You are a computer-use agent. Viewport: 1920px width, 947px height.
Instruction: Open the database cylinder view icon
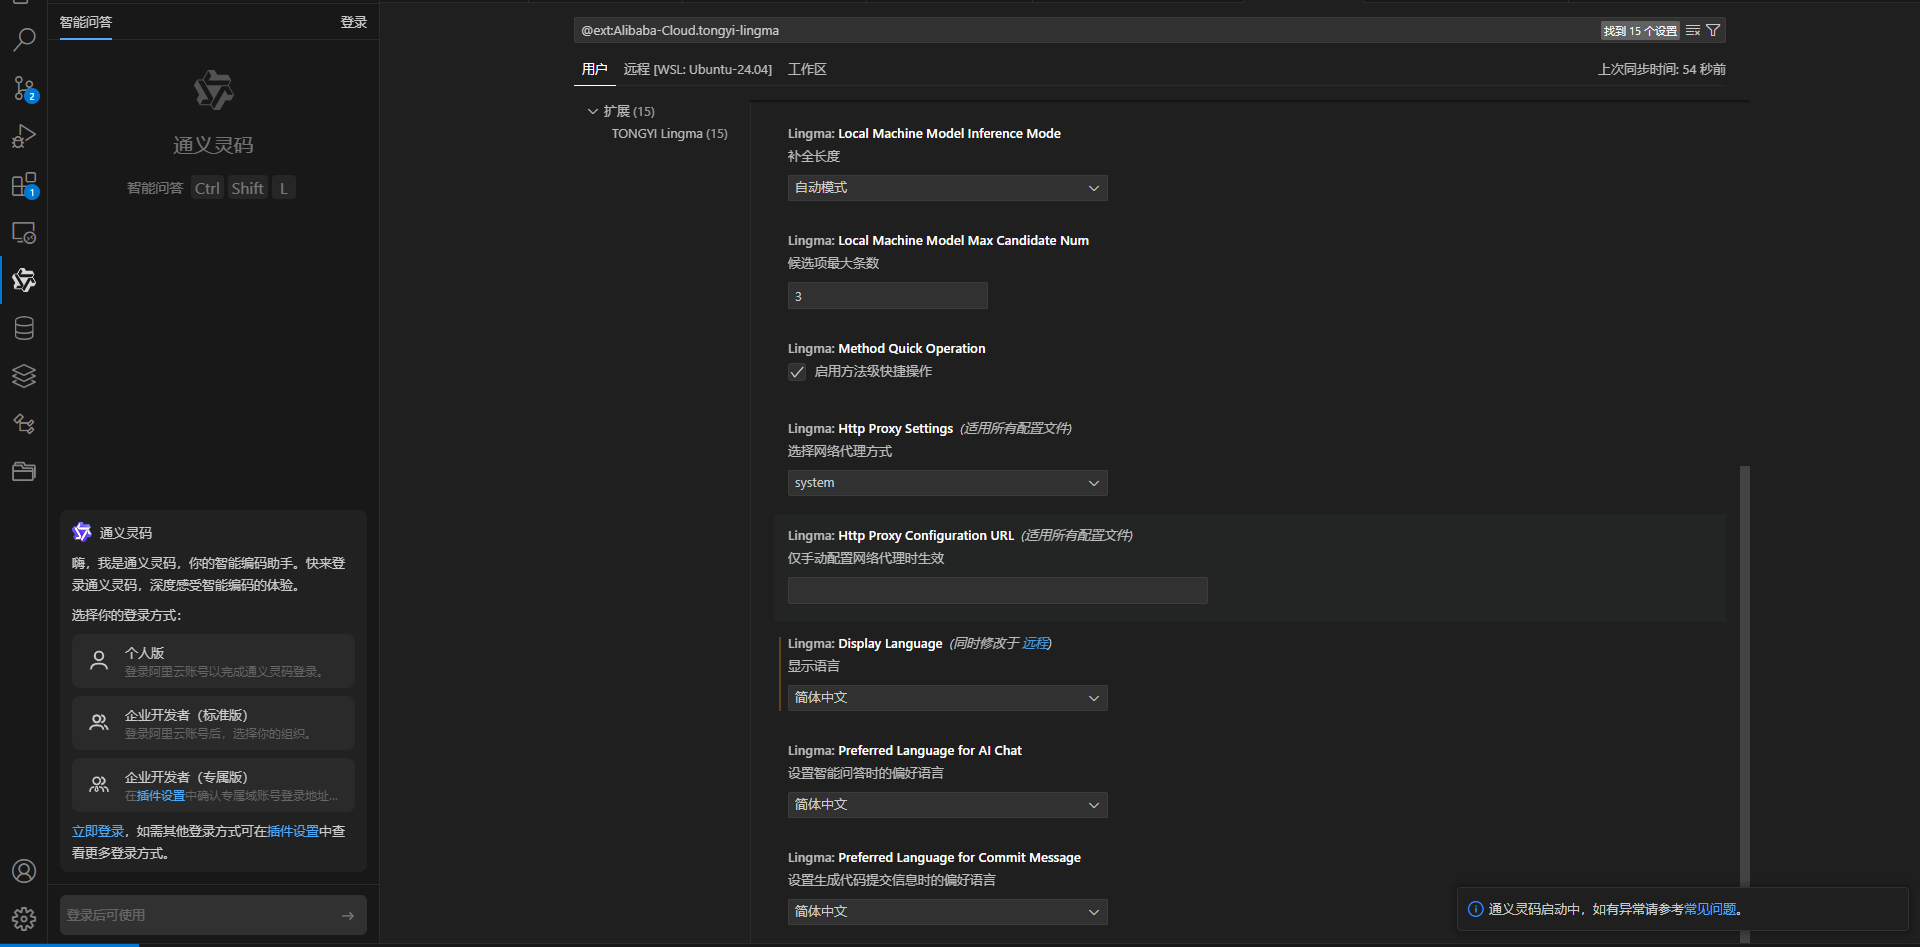click(x=24, y=328)
